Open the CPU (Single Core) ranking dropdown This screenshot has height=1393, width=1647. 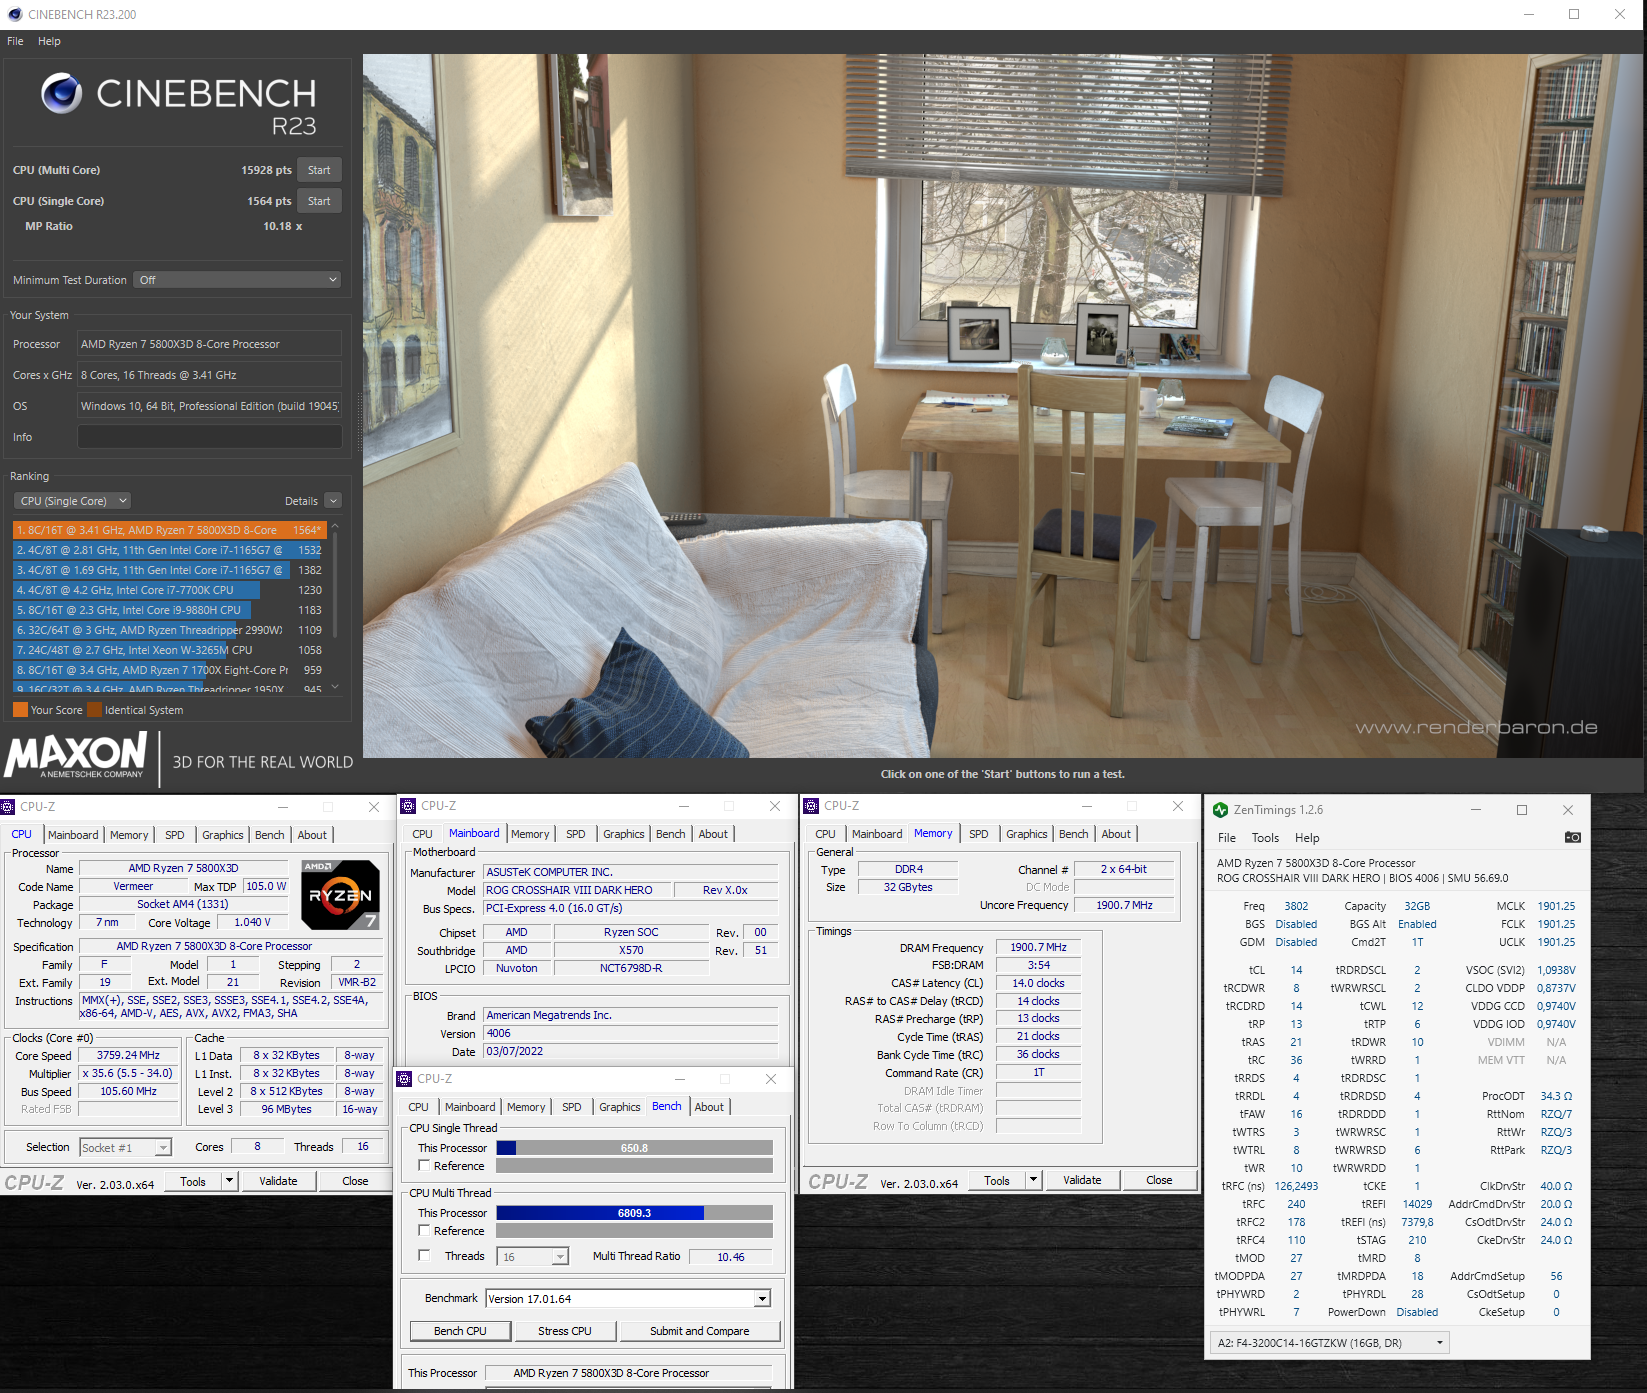[x=72, y=501]
